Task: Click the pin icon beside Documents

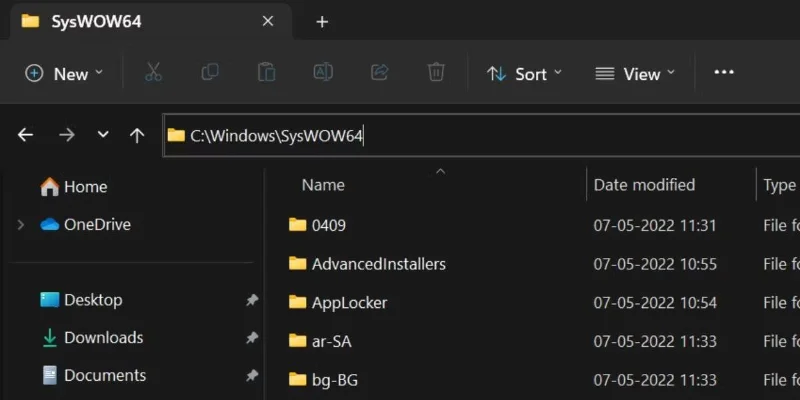Action: point(252,376)
